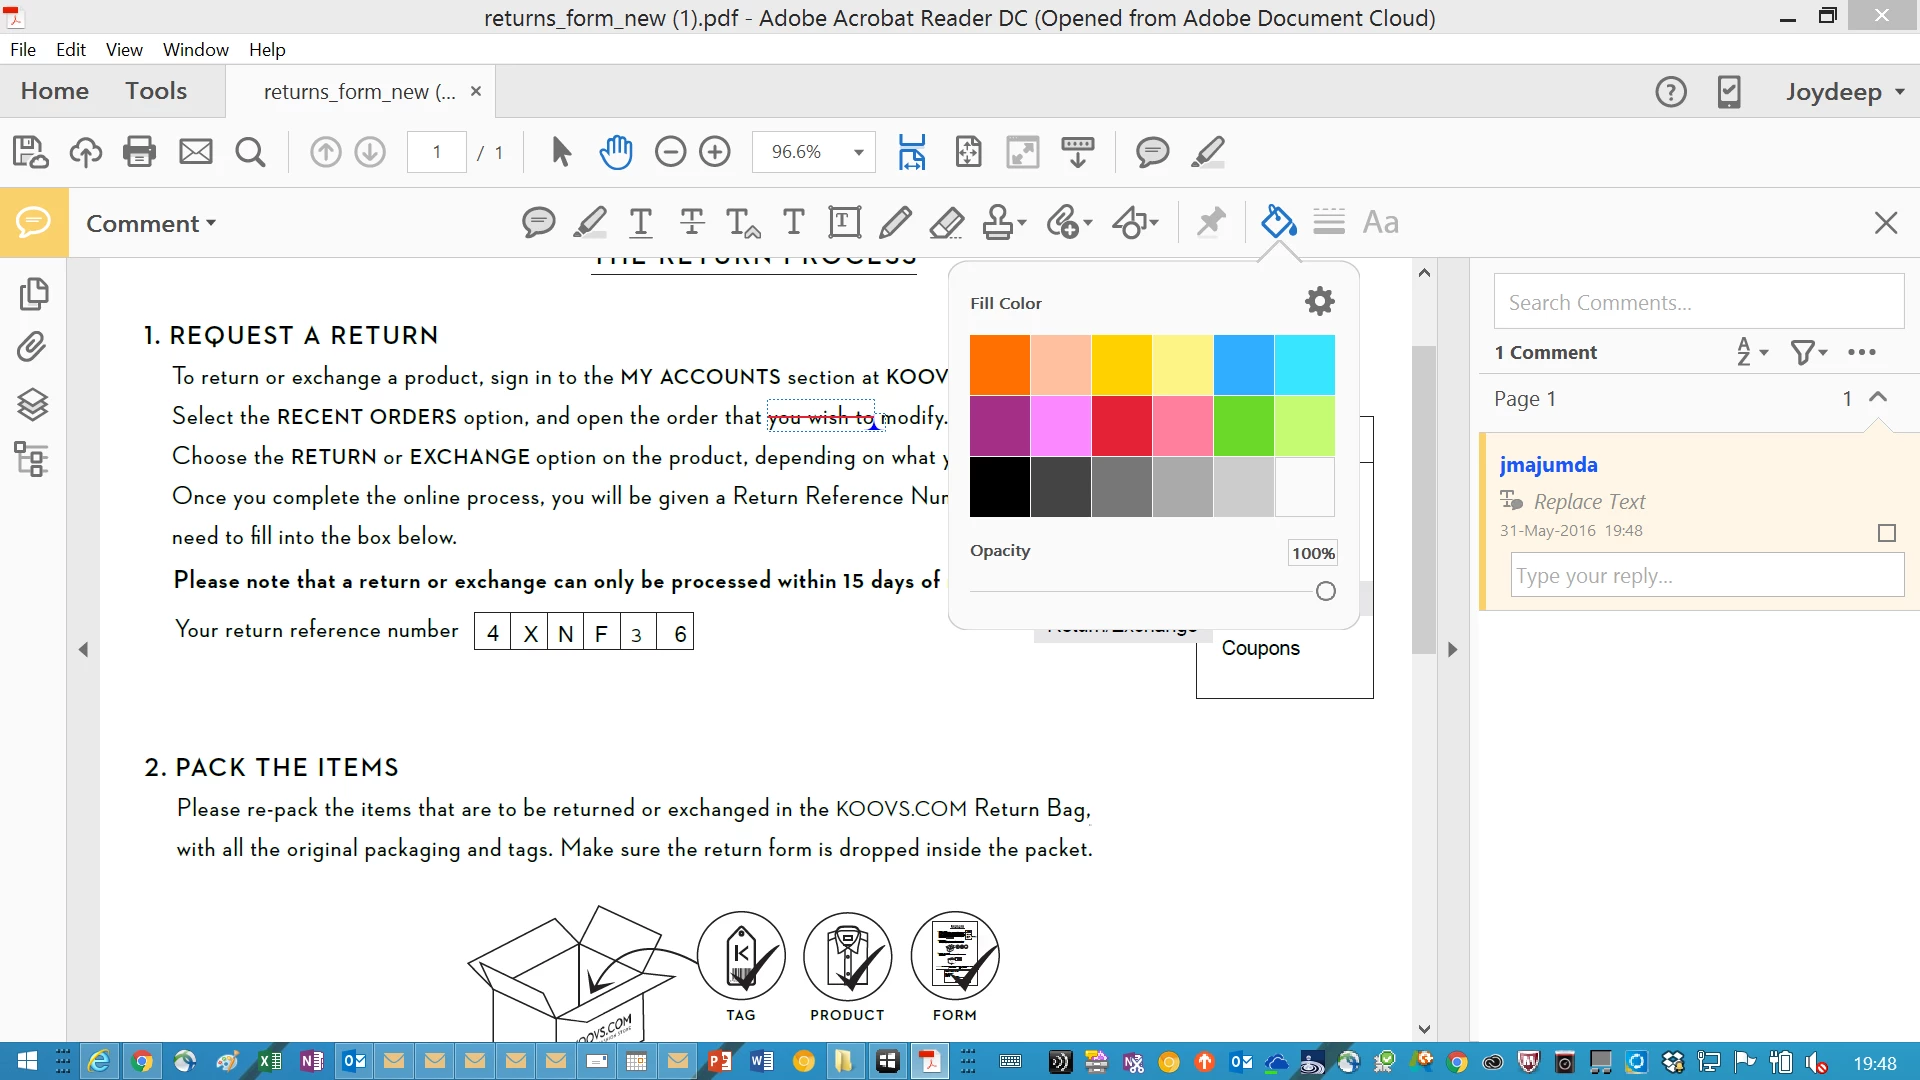The width and height of the screenshot is (1920, 1080).
Task: Click the strikethrough text tool
Action: 691,222
